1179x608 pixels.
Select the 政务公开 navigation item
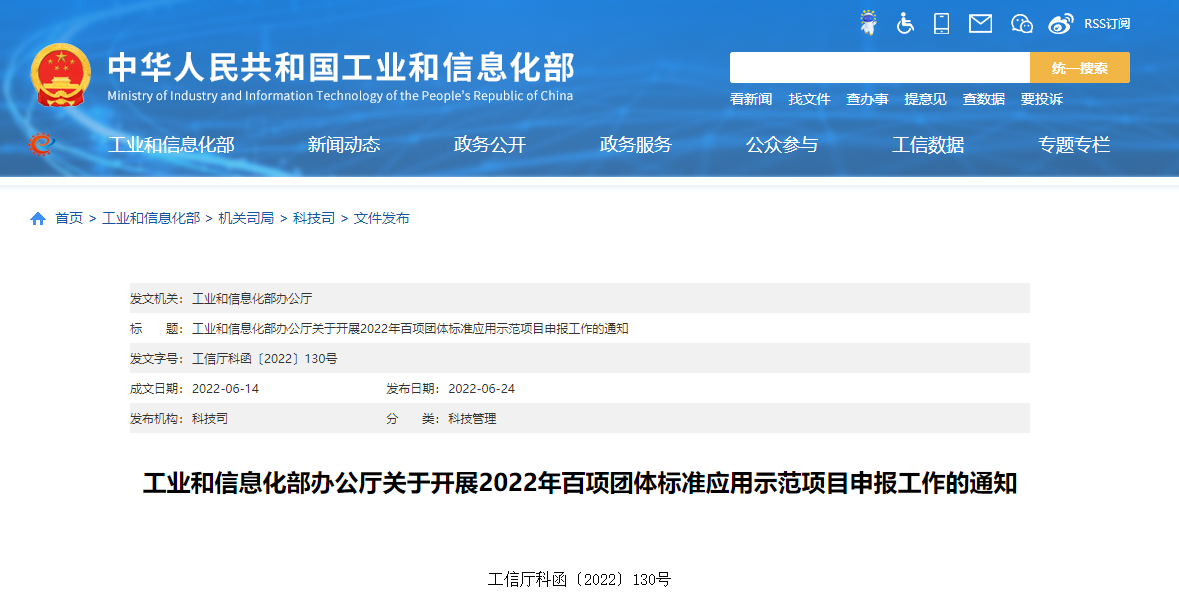coord(490,145)
